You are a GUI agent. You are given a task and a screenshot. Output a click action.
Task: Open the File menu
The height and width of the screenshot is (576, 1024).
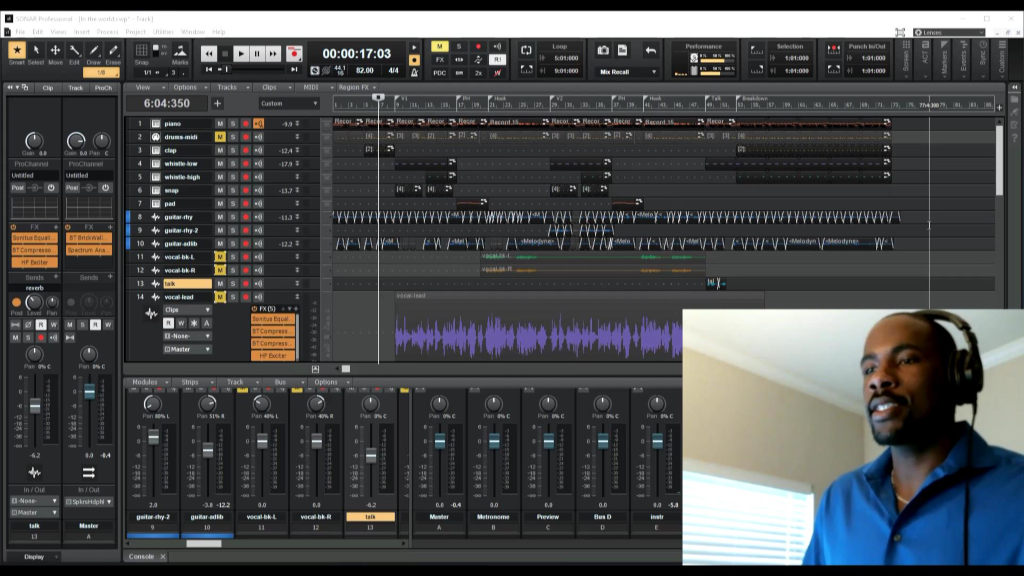[20, 32]
